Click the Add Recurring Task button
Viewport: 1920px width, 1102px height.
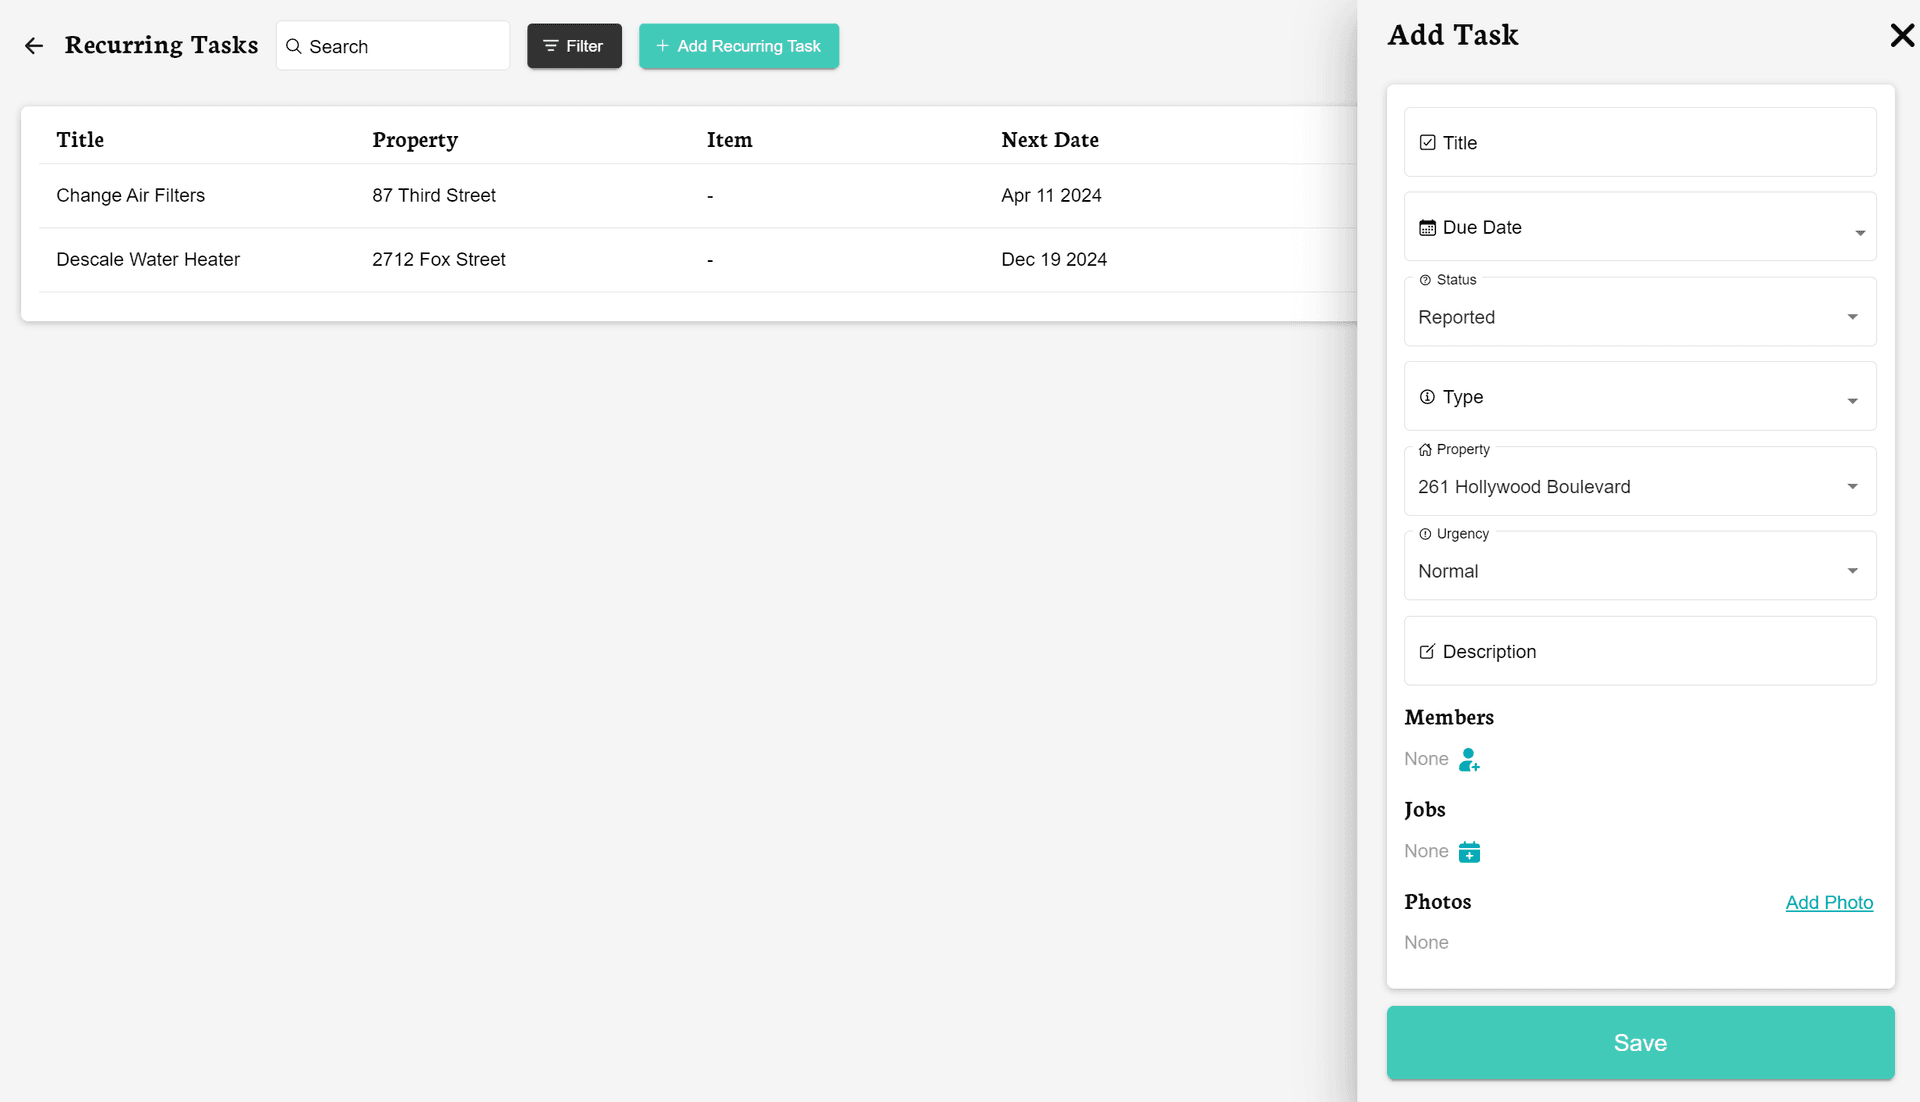coord(738,46)
